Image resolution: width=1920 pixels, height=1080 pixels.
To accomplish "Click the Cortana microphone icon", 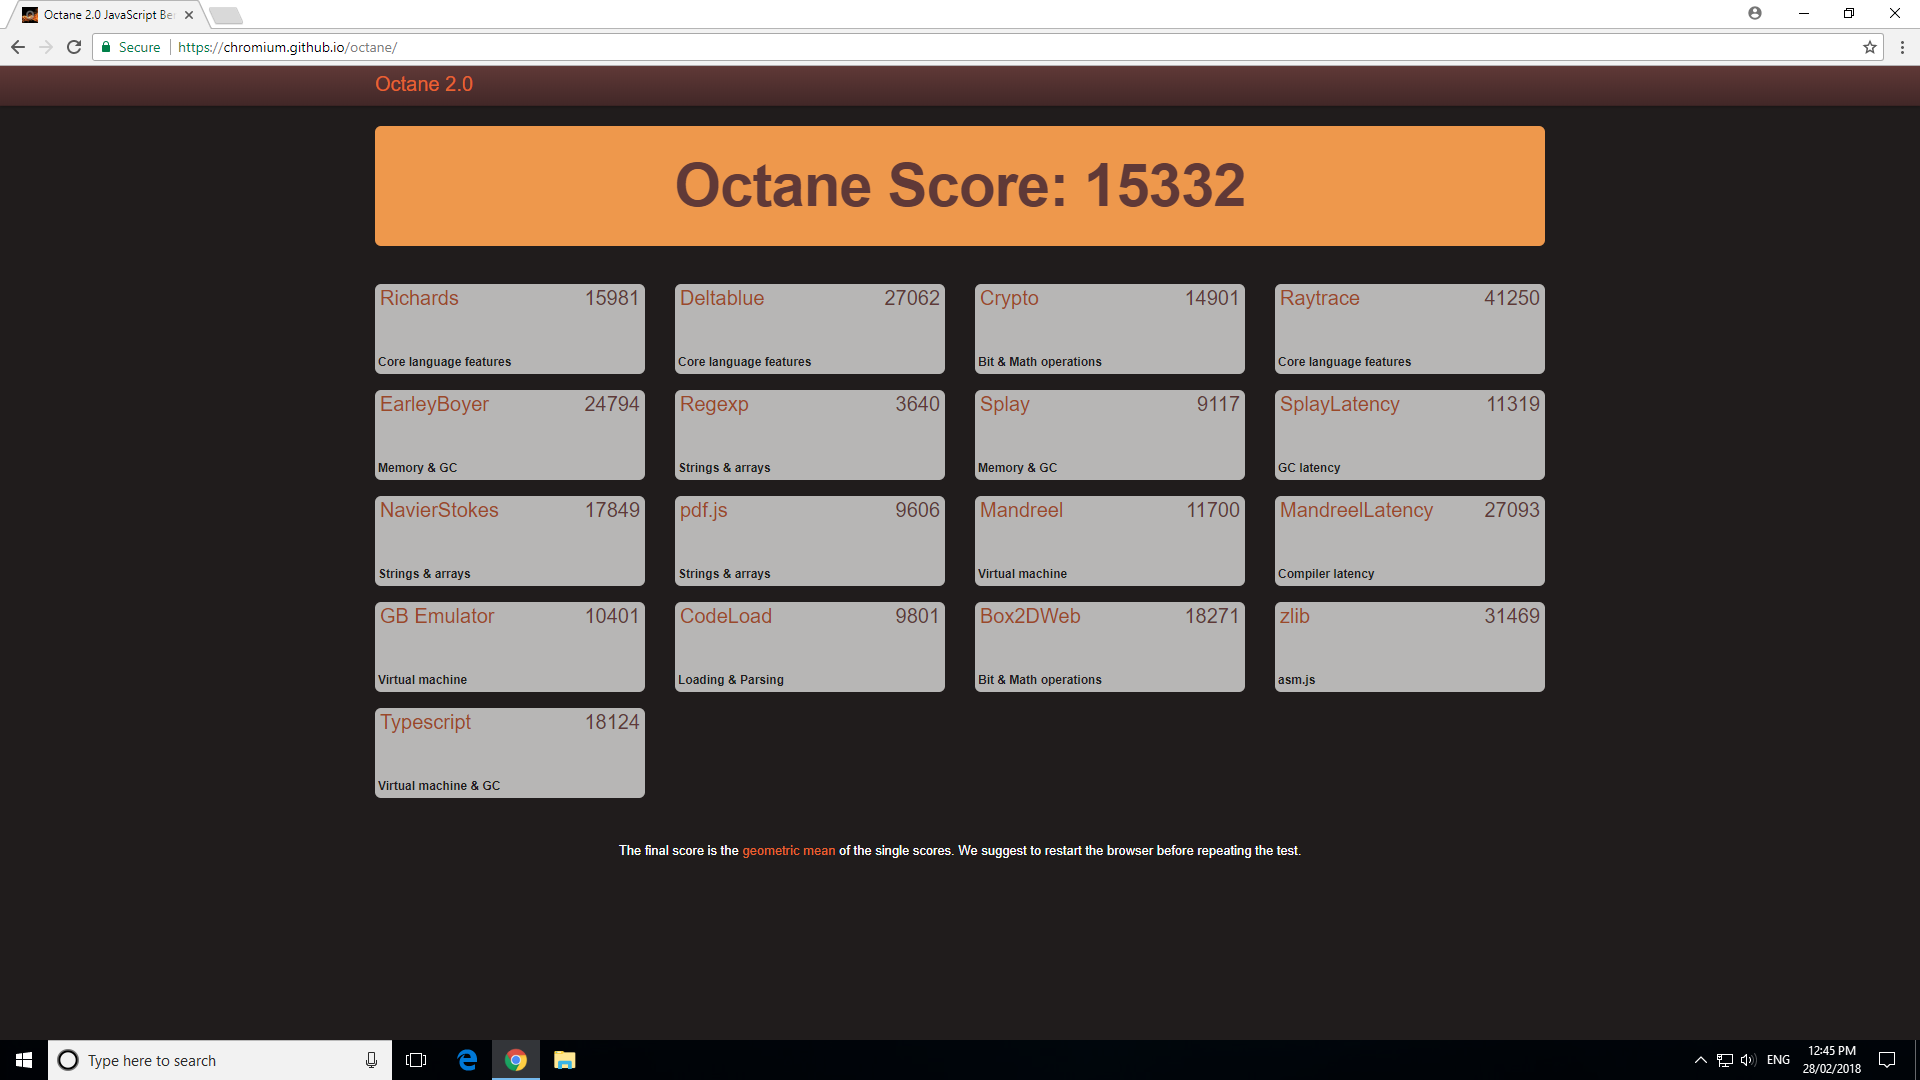I will tap(371, 1060).
